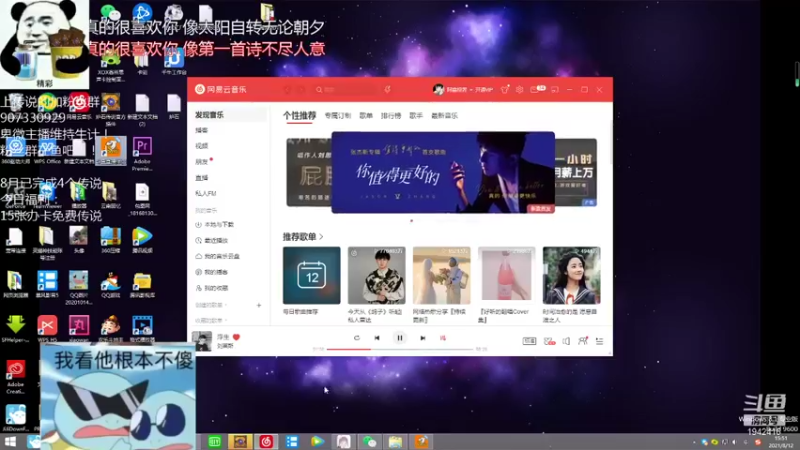Open the volume speaker icon
This screenshot has width=800, height=450.
[x=566, y=341]
